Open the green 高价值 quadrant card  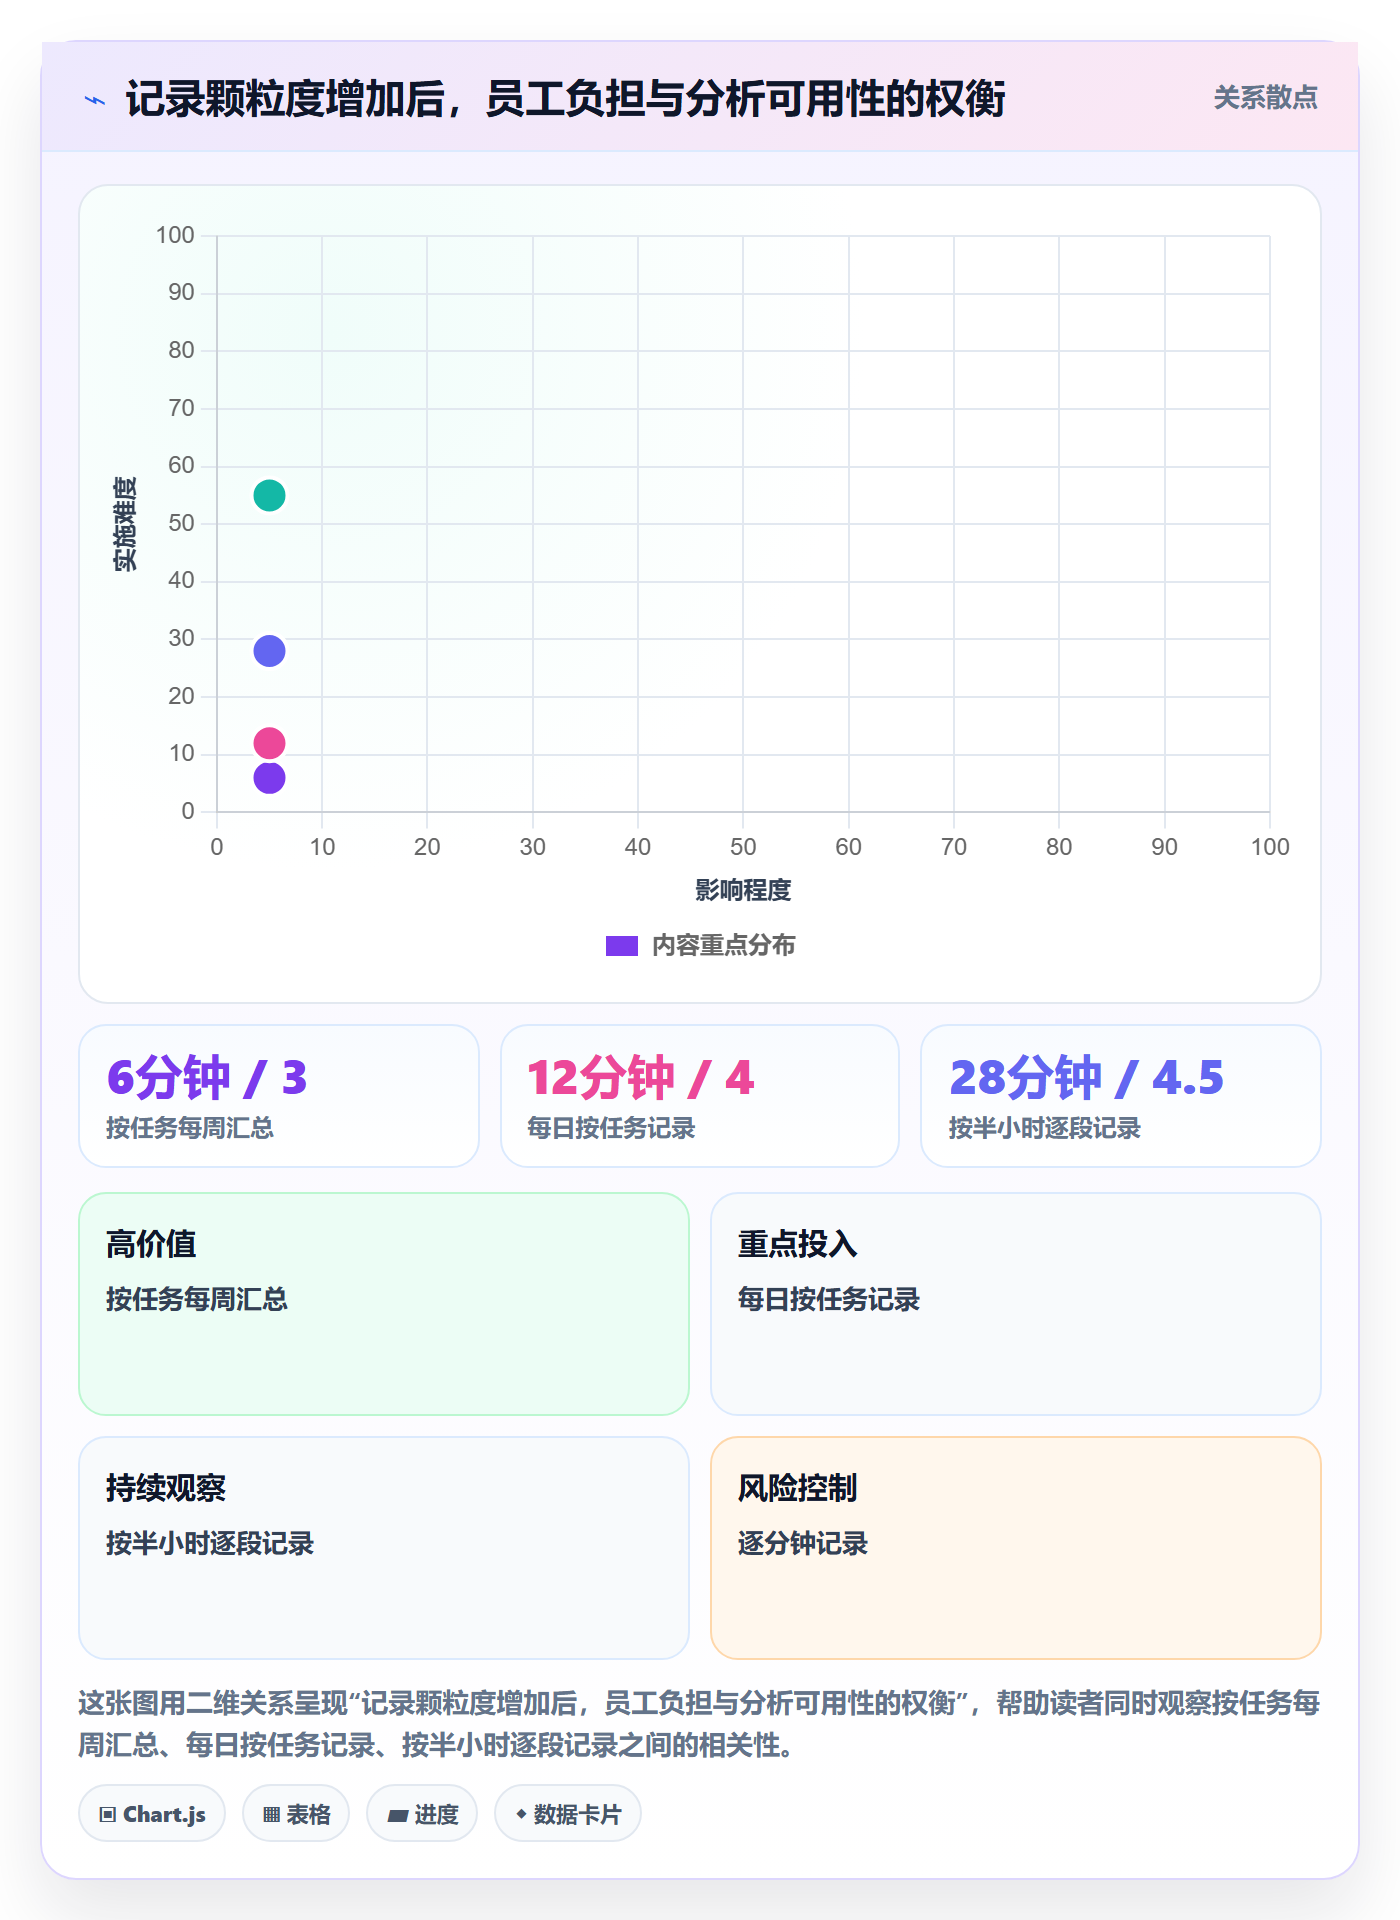[384, 1304]
